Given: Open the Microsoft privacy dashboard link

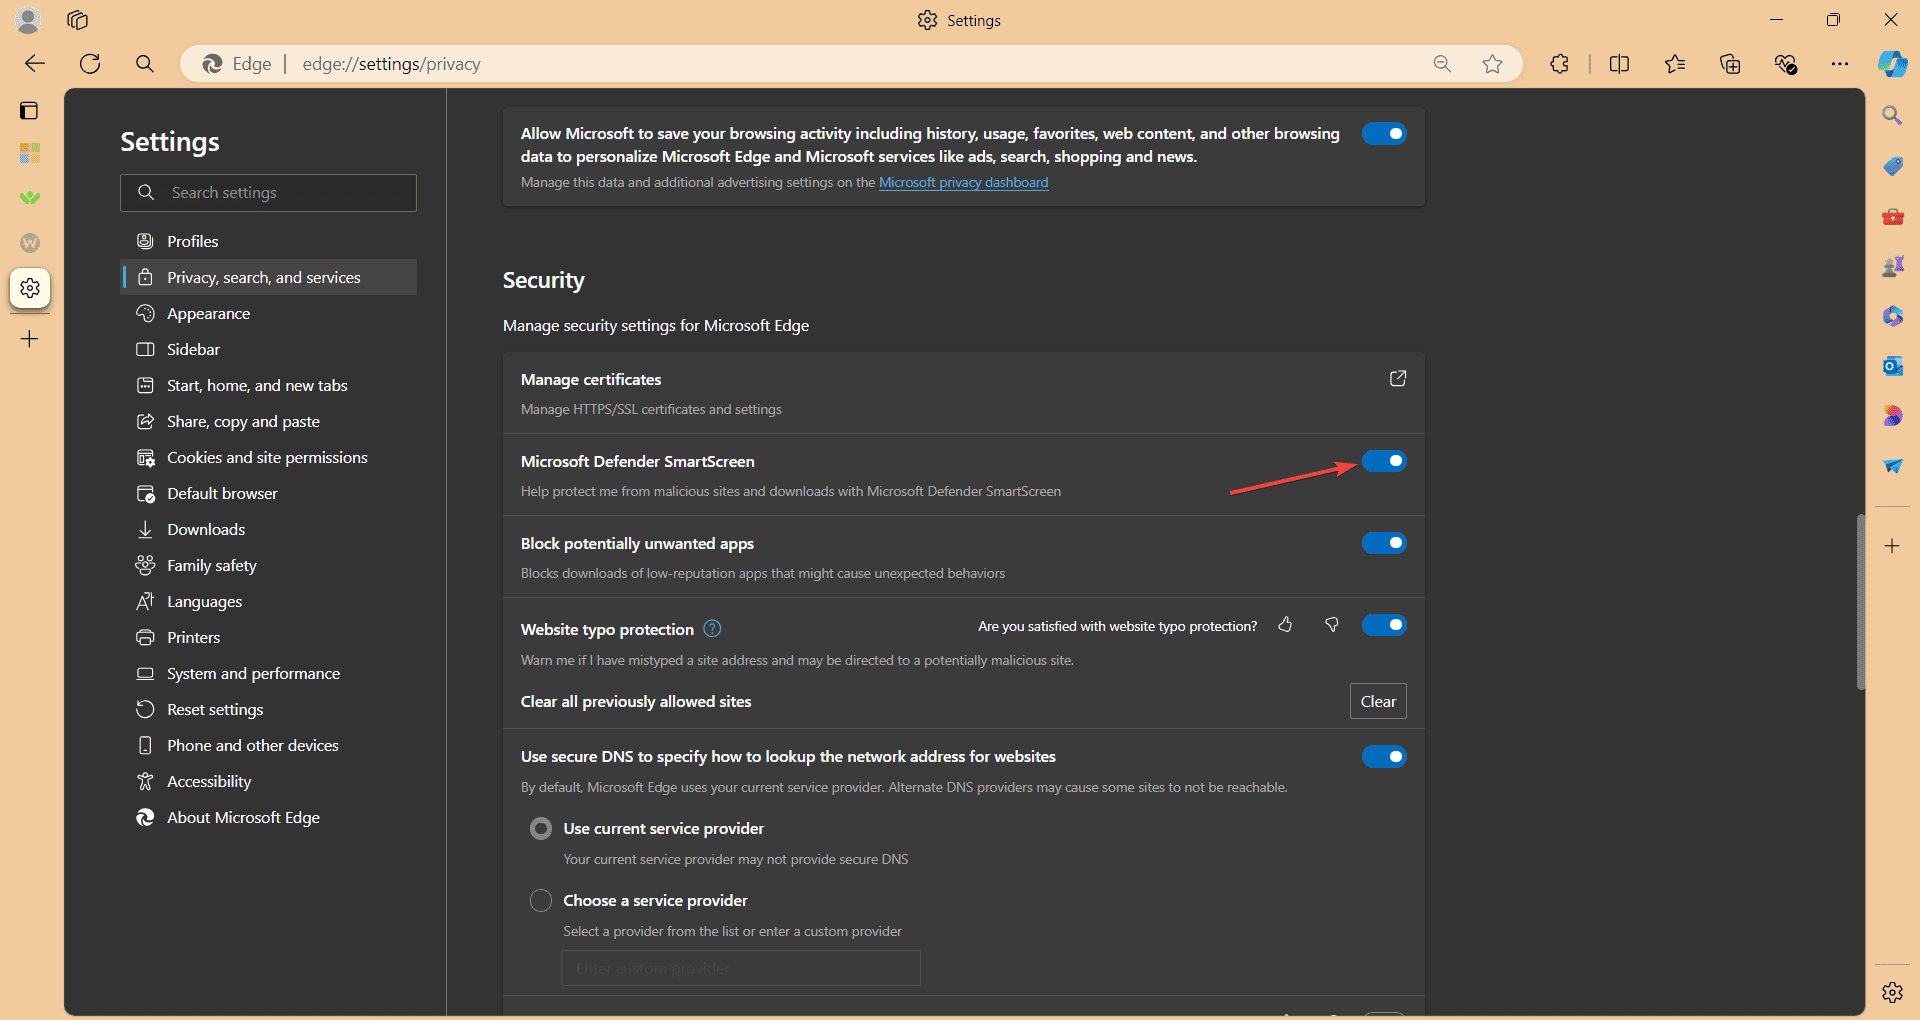Looking at the screenshot, I should pyautogui.click(x=963, y=182).
